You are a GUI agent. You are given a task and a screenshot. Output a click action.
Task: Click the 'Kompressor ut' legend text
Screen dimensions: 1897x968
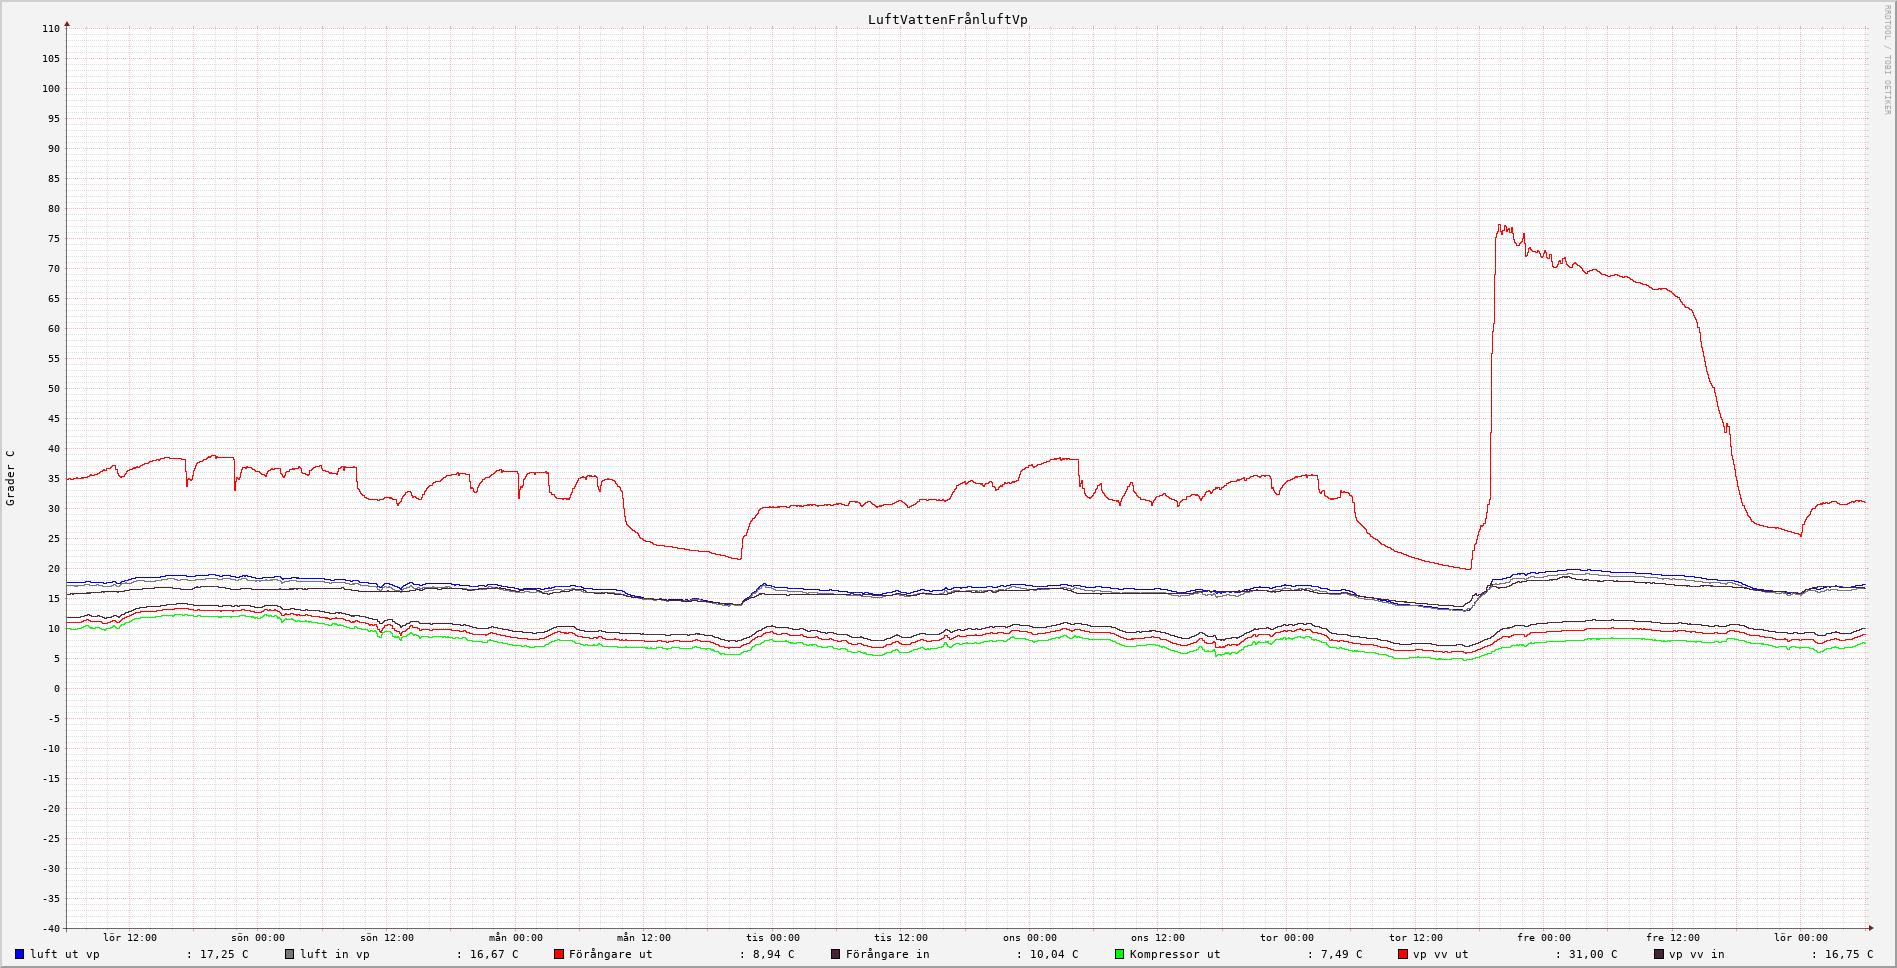[x=1175, y=954]
